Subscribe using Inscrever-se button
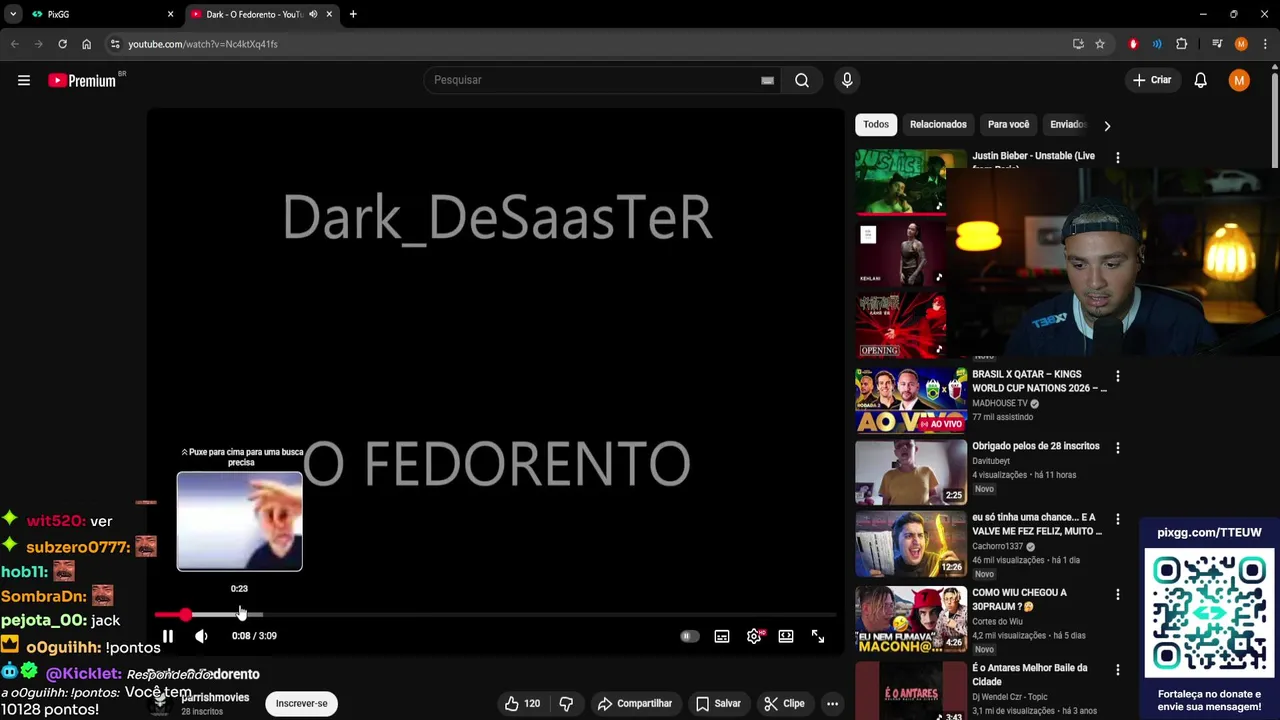Screen dimensions: 1280x720 [302, 704]
